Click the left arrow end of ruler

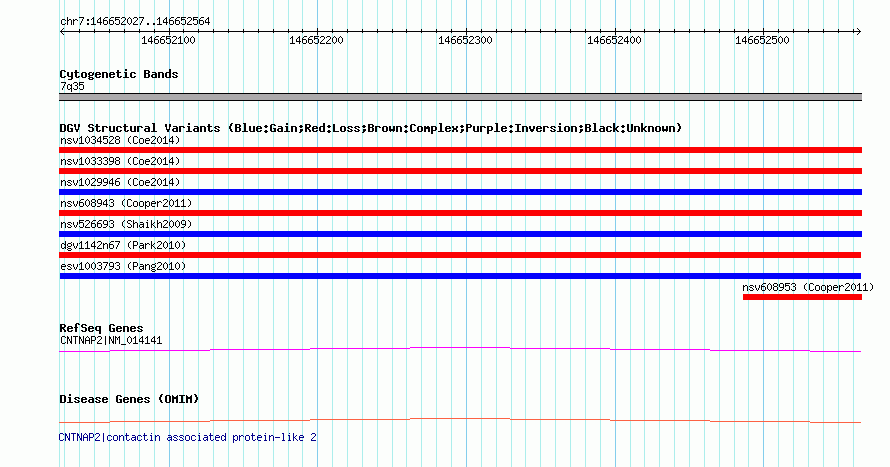[62, 32]
